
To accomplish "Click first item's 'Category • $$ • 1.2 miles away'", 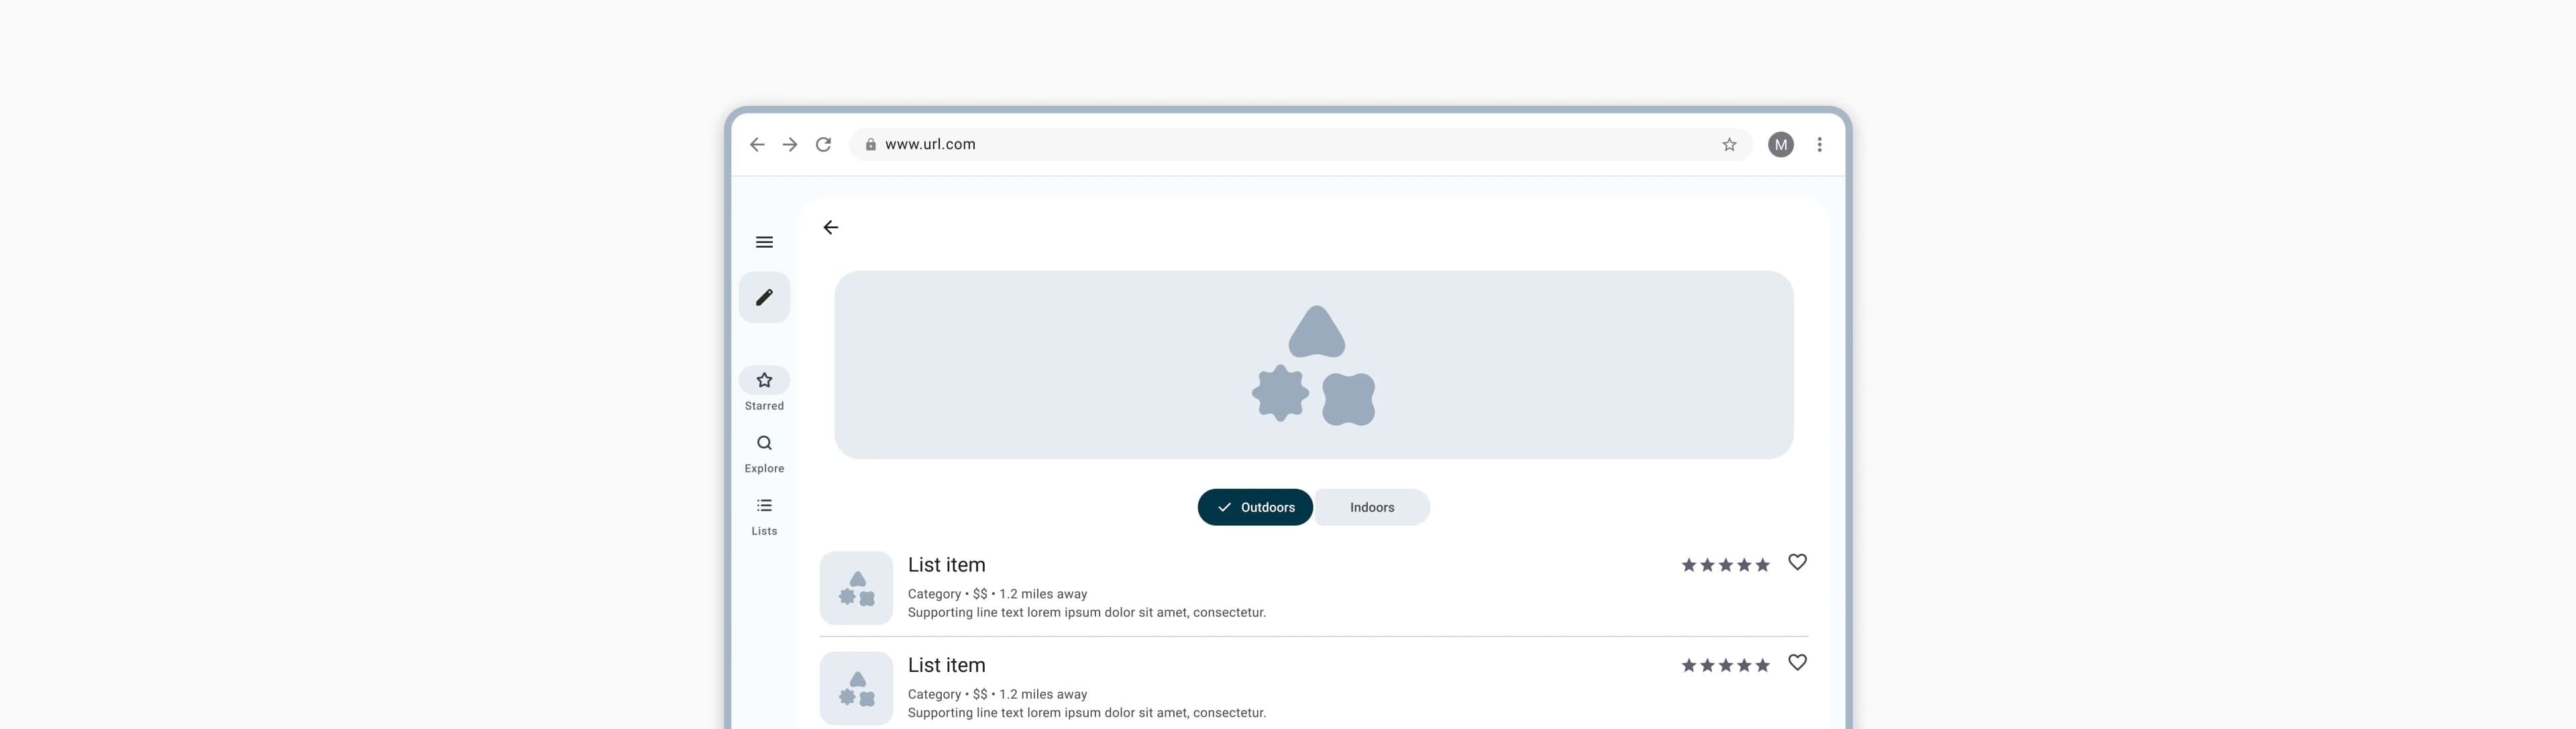I will tap(997, 594).
